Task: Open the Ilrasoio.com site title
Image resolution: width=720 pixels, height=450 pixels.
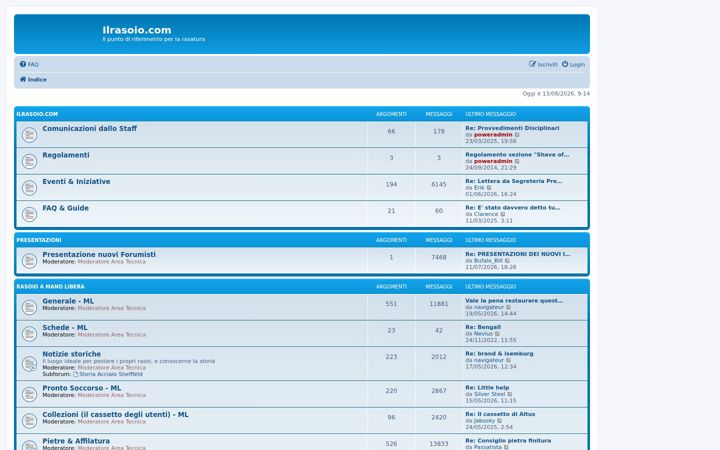Action: pos(137,30)
